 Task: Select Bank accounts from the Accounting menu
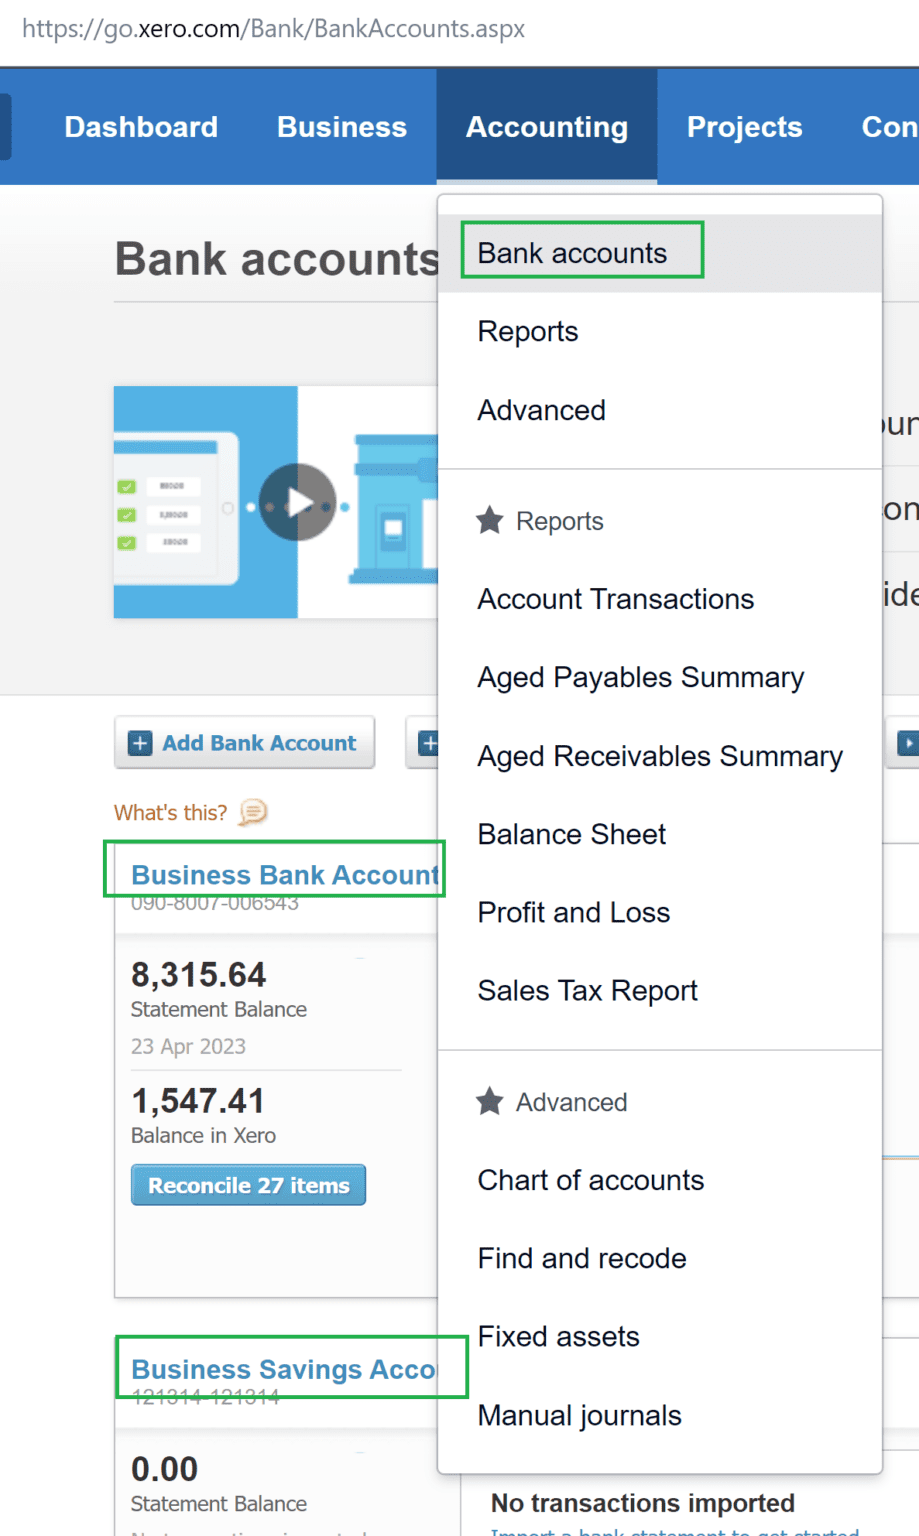click(x=572, y=252)
